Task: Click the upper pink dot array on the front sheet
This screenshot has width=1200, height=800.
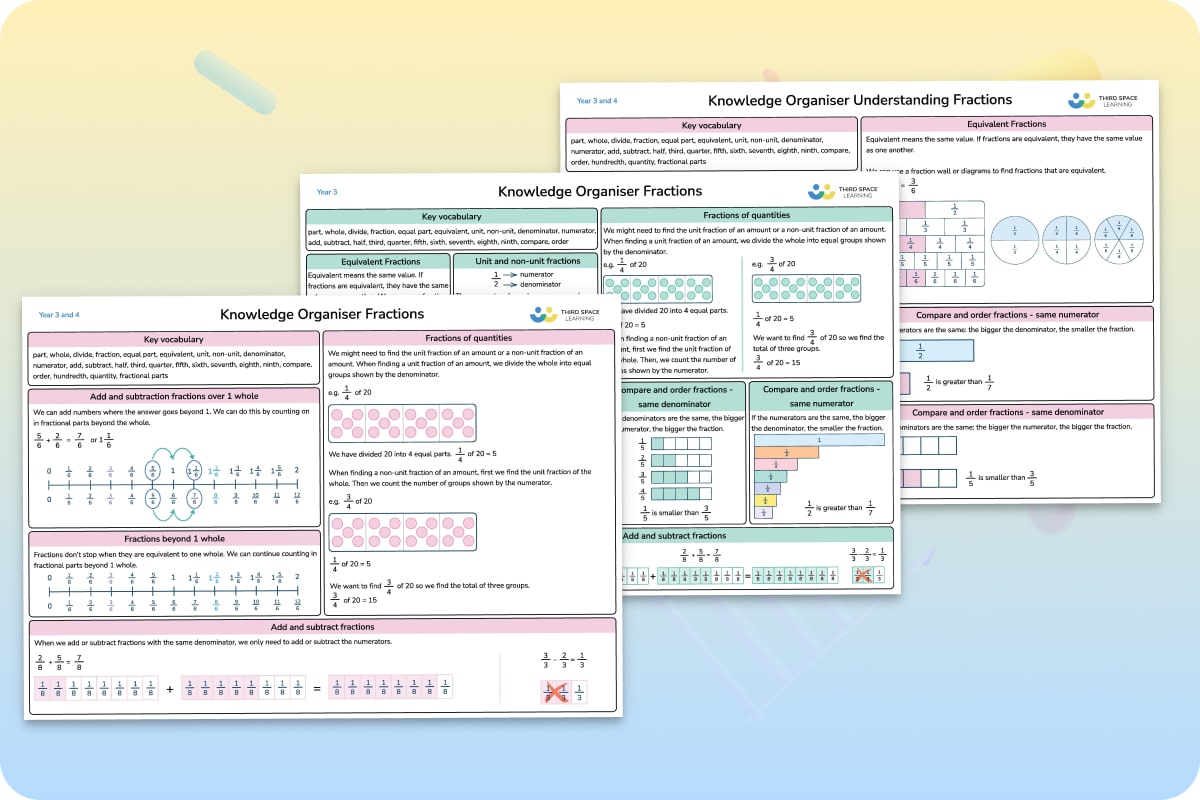Action: (403, 422)
